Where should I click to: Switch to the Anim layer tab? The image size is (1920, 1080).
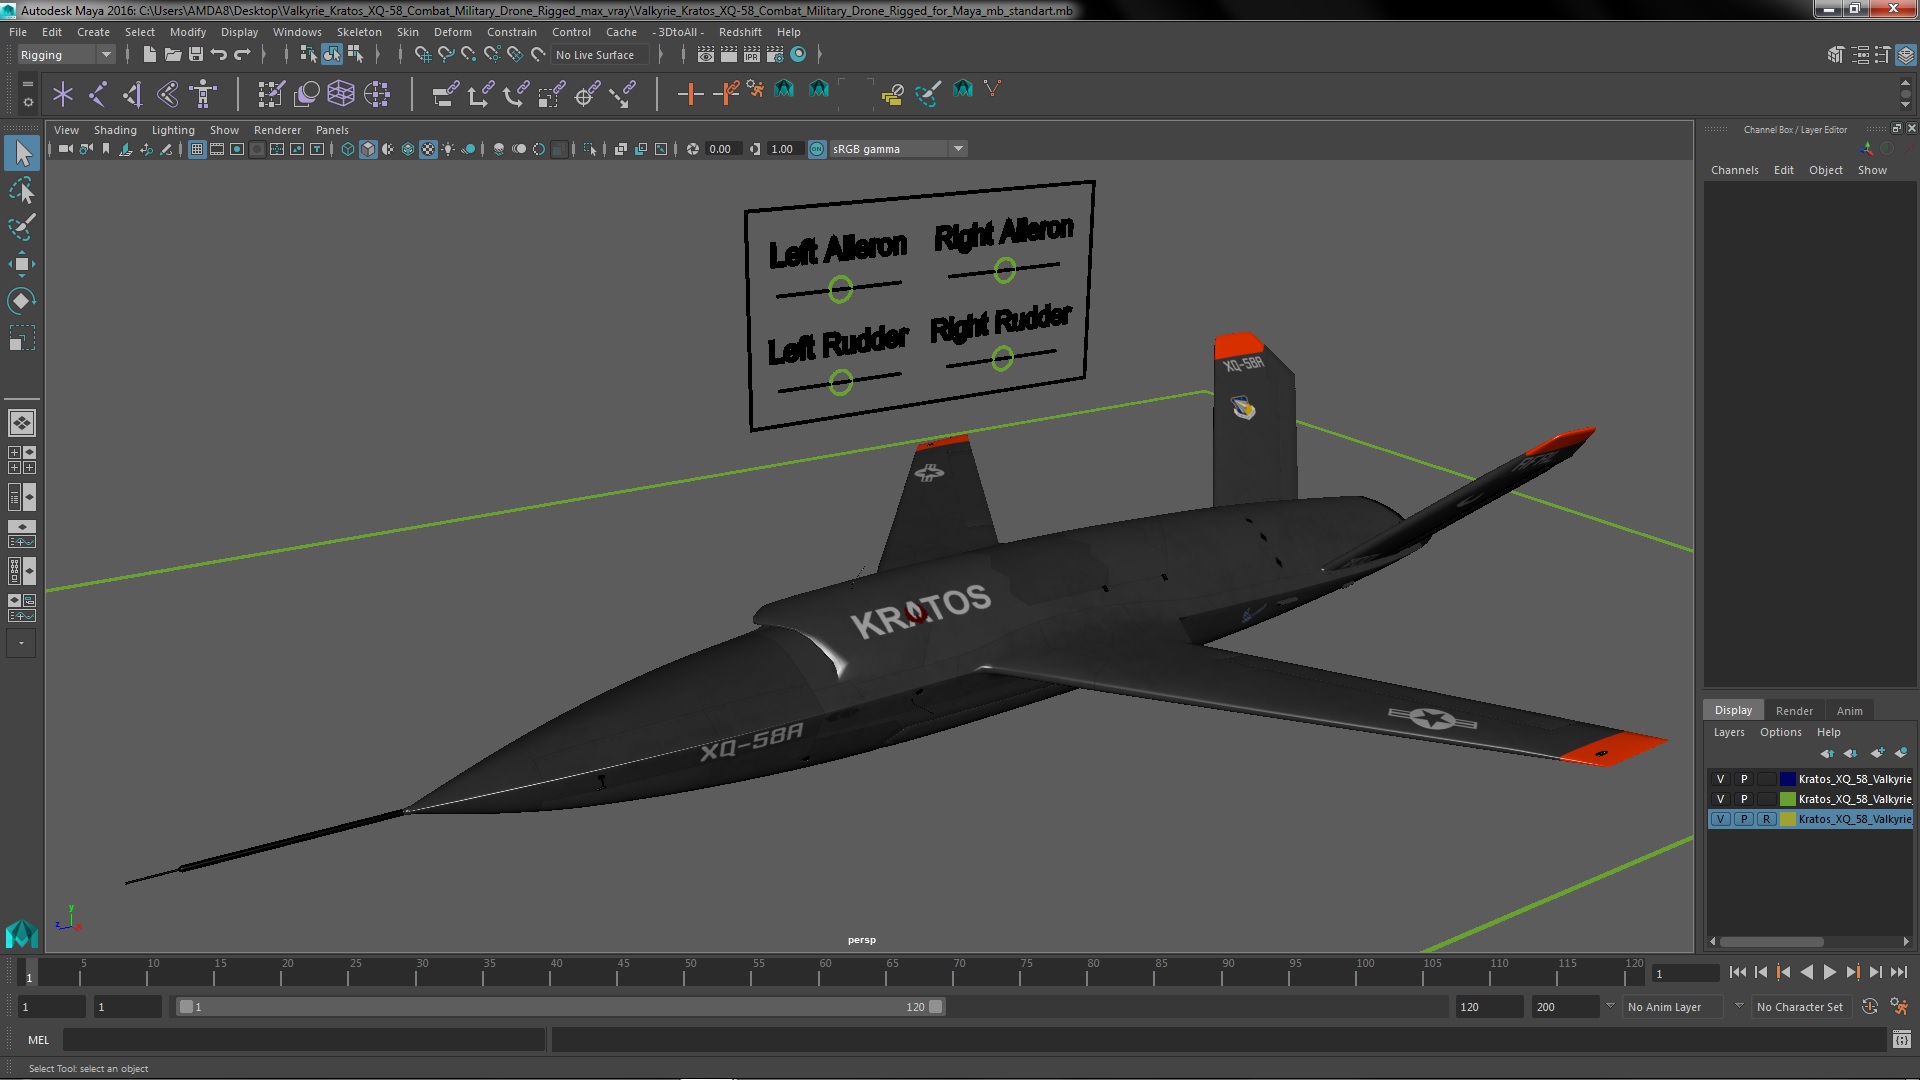1849,711
